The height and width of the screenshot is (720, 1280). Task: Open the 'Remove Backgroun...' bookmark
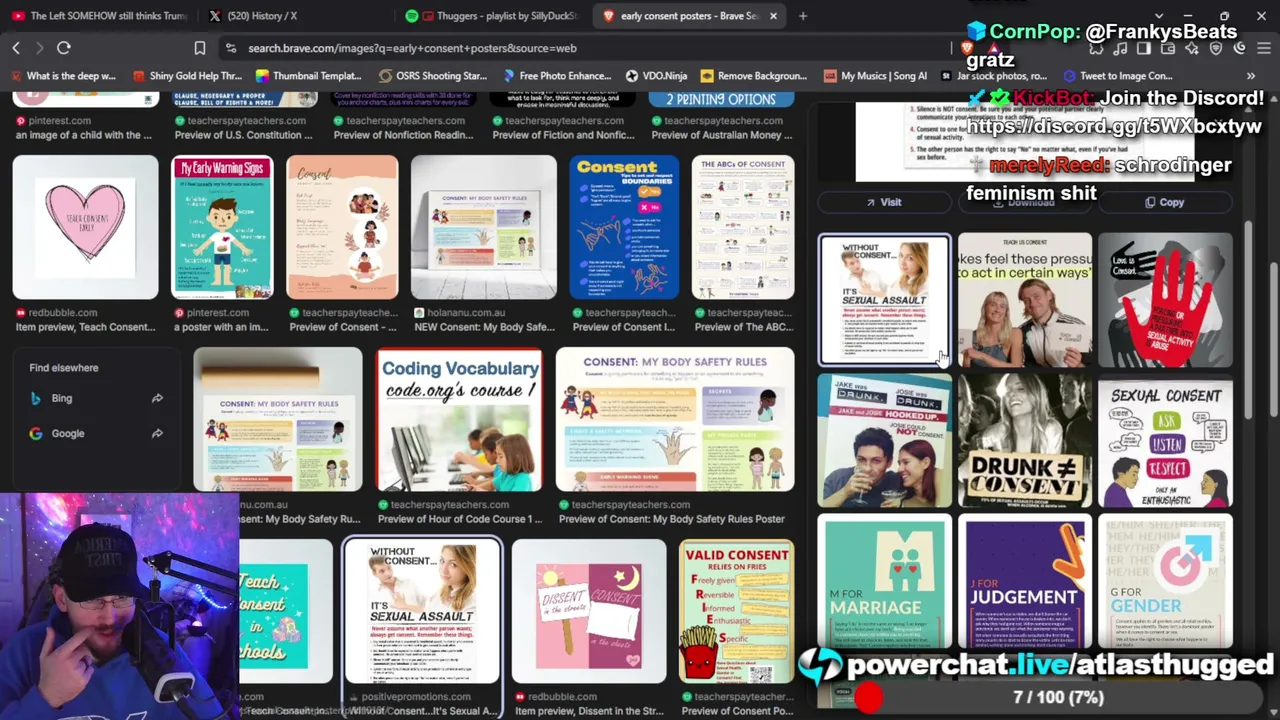[x=753, y=76]
